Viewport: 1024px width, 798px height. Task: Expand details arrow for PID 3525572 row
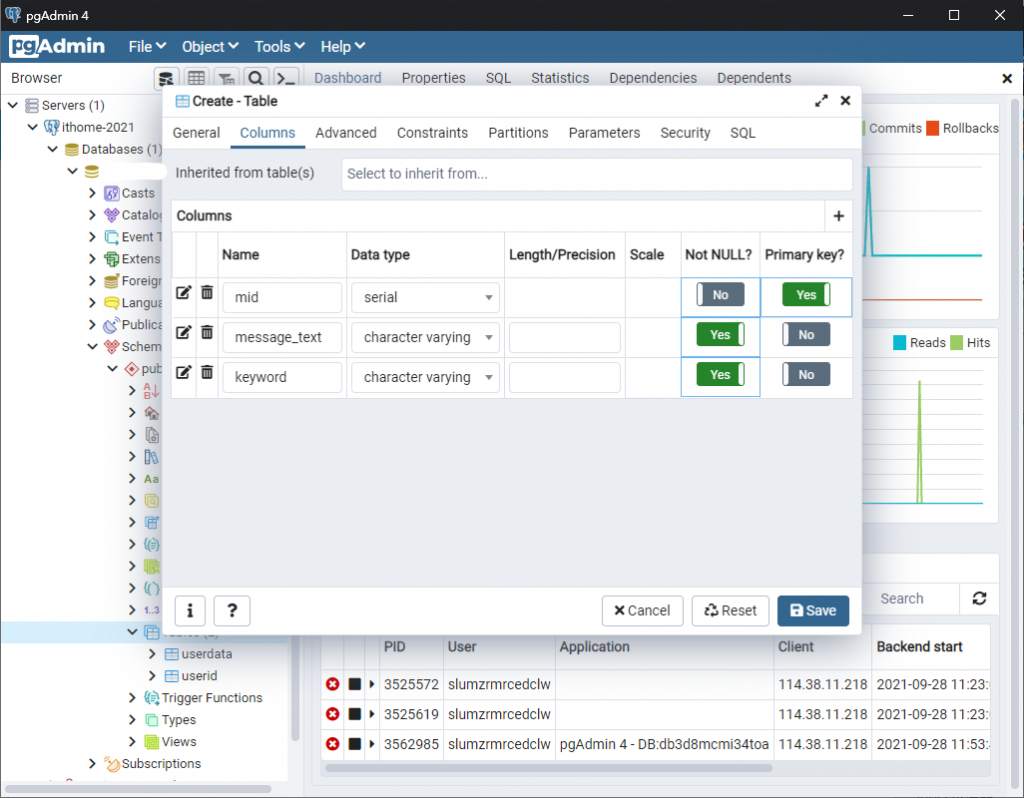click(372, 684)
